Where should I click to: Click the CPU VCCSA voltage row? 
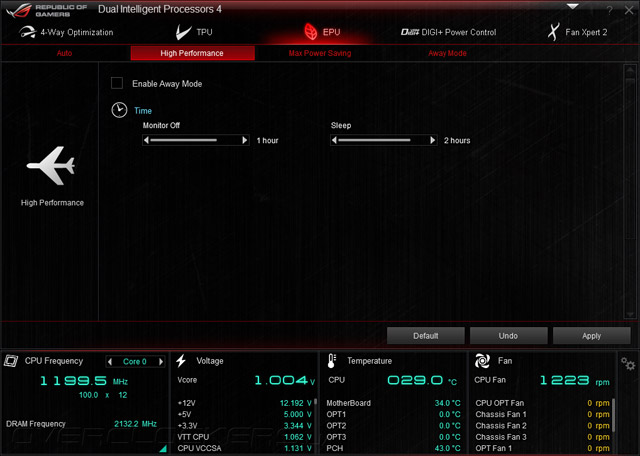pyautogui.click(x=244, y=448)
